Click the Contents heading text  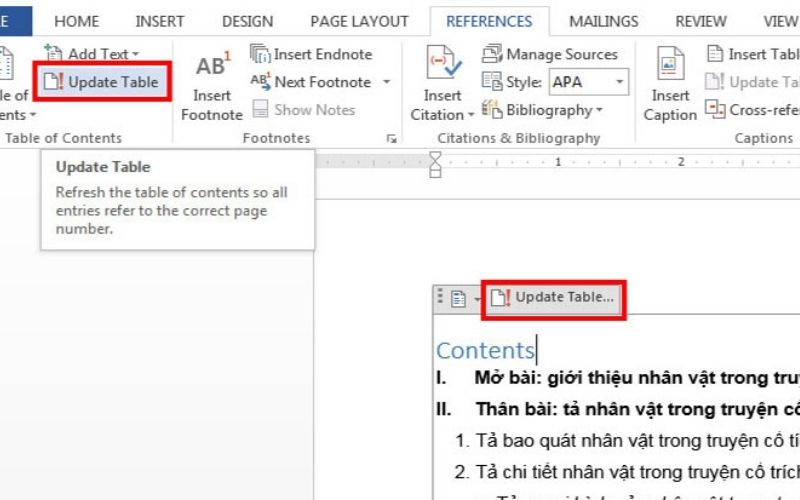485,350
